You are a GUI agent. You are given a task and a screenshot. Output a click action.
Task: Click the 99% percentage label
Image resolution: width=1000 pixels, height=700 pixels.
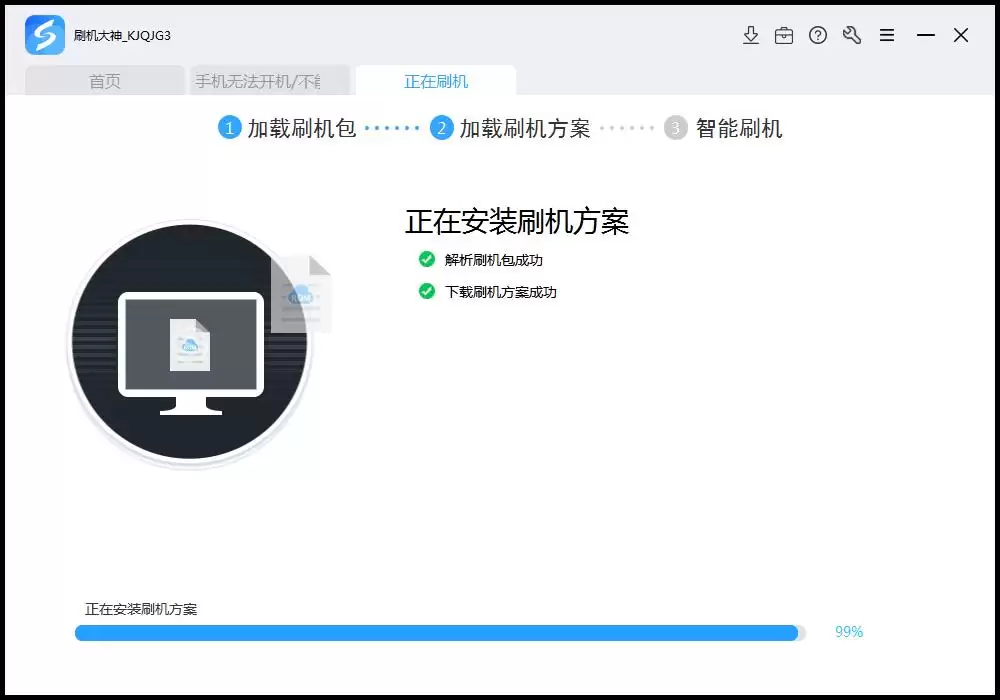pyautogui.click(x=847, y=632)
